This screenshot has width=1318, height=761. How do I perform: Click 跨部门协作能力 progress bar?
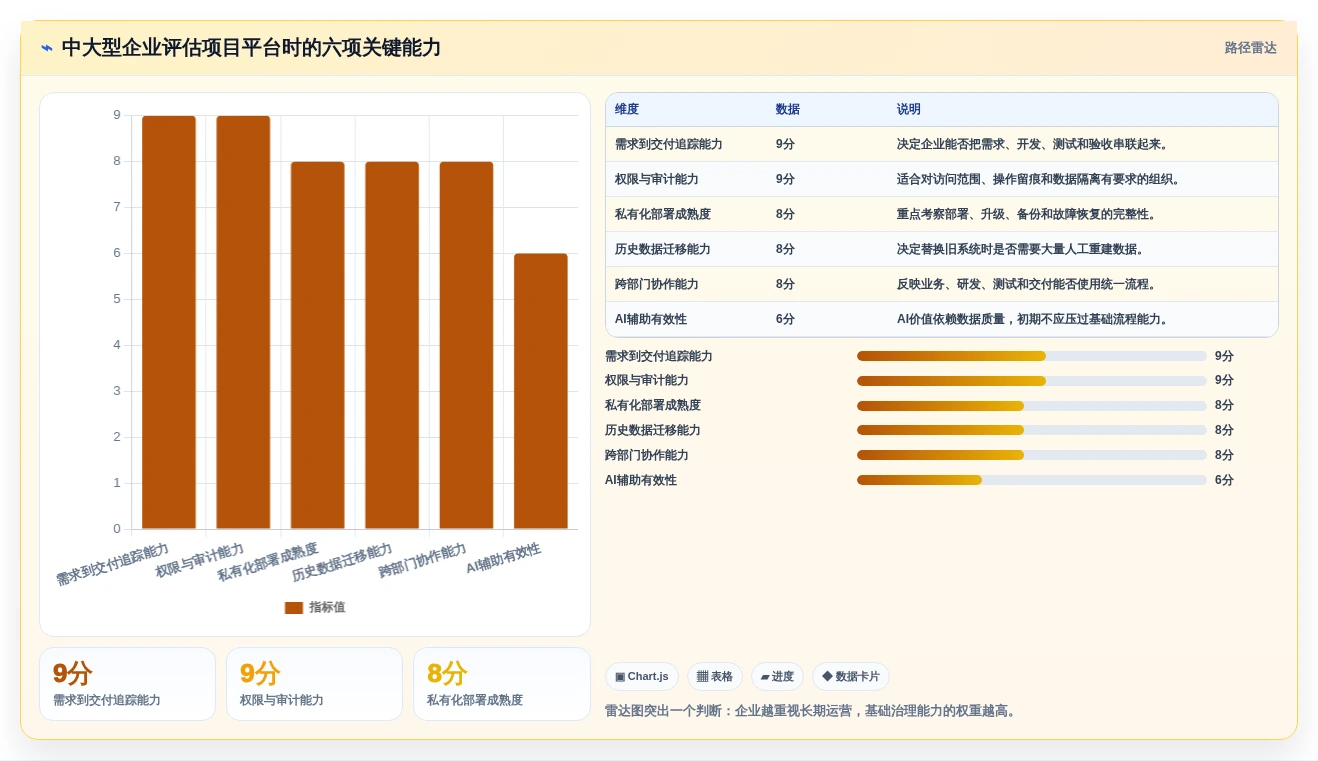tap(1032, 455)
